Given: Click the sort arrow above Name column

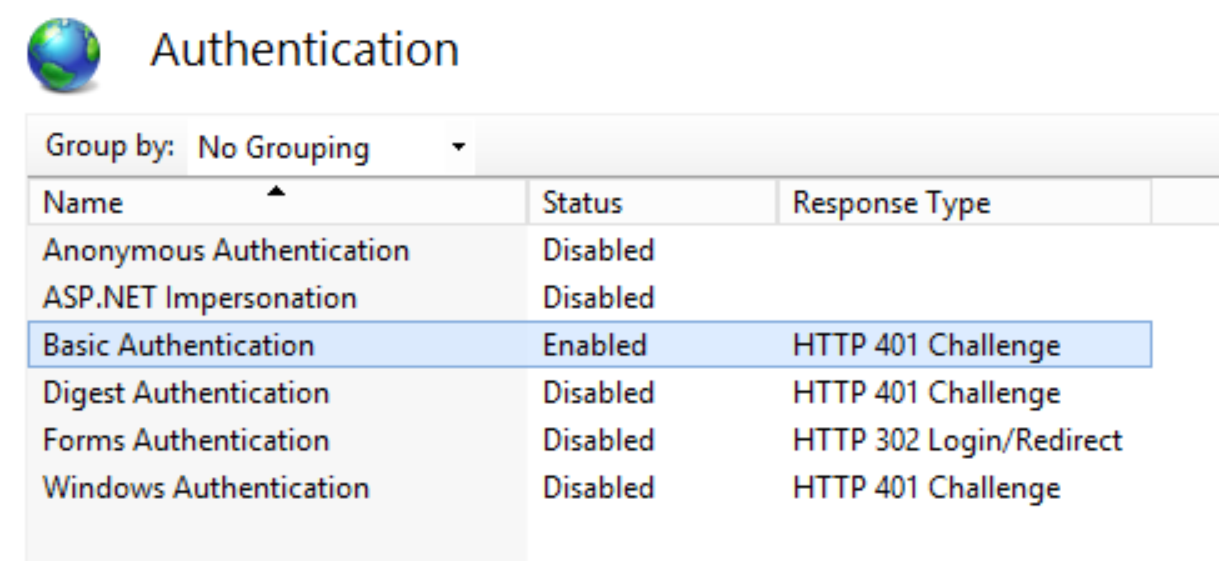Looking at the screenshot, I should point(277,190).
